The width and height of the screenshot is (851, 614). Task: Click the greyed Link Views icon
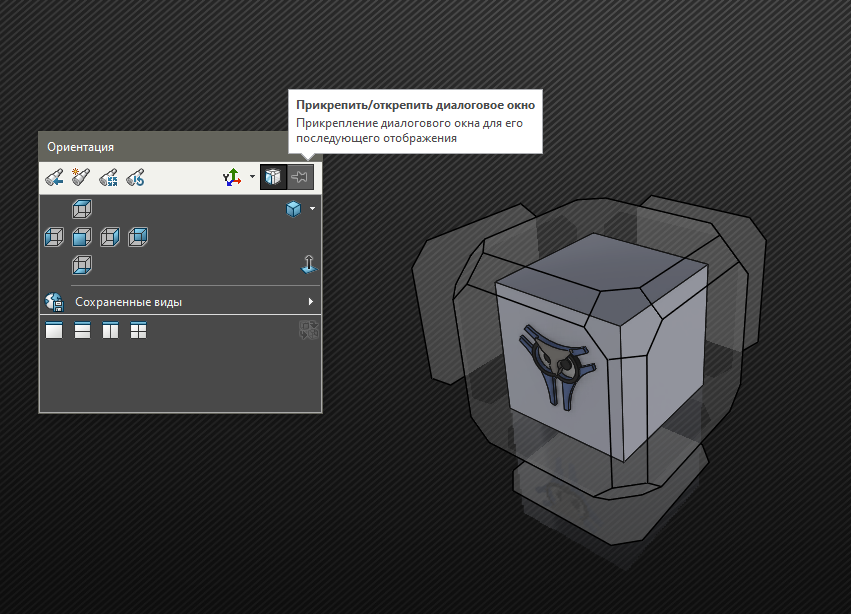click(309, 330)
